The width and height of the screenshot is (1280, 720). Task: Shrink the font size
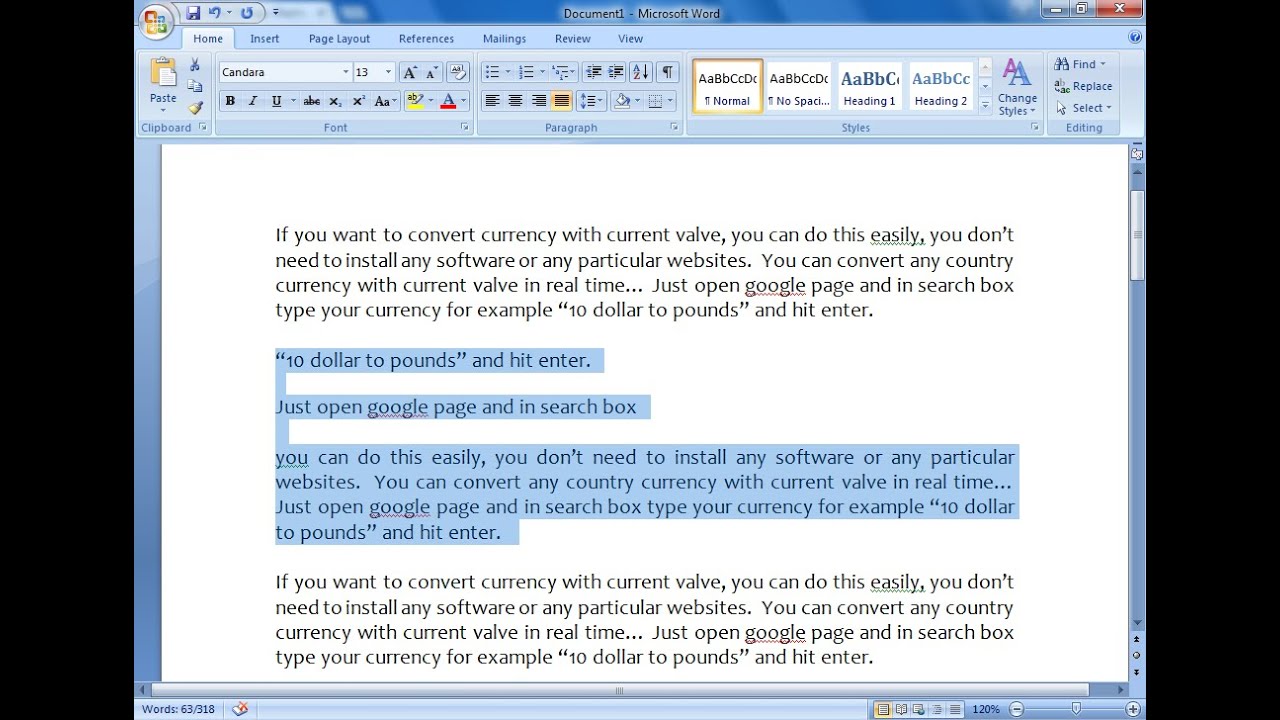click(x=431, y=72)
